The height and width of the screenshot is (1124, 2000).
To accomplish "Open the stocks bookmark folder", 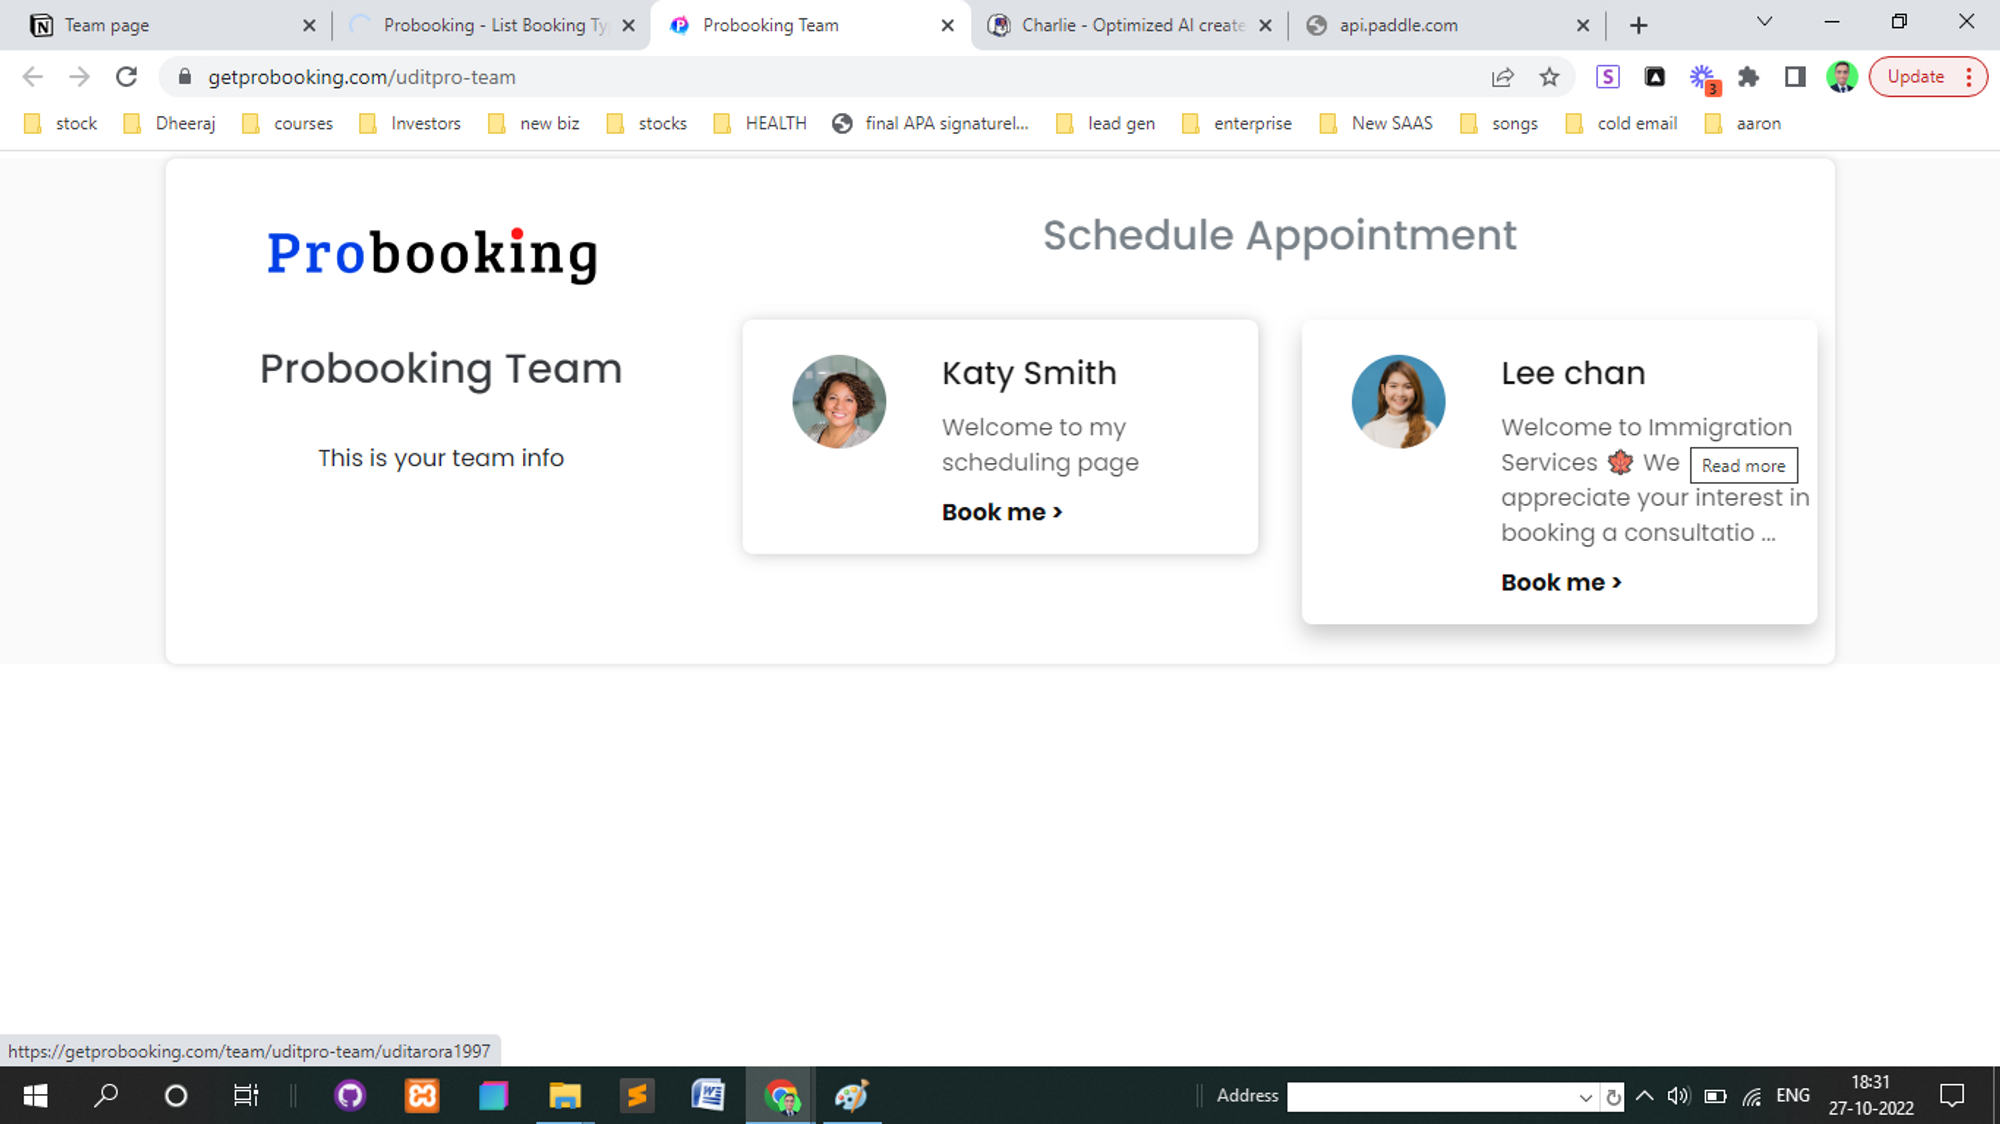I will tap(647, 123).
